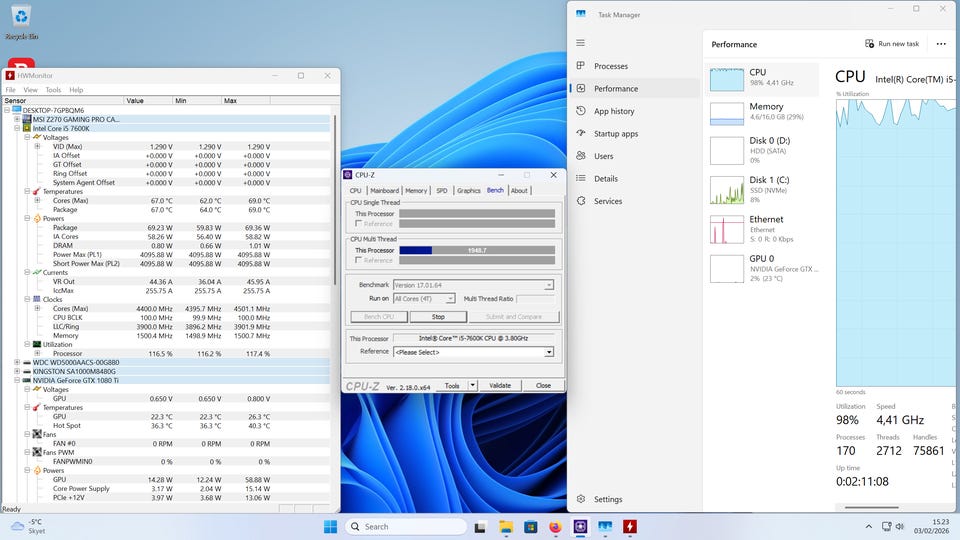This screenshot has width=960, height=540.
Task: Expand the MSI Z270 GAMING PRO node
Action: pyautogui.click(x=18, y=119)
